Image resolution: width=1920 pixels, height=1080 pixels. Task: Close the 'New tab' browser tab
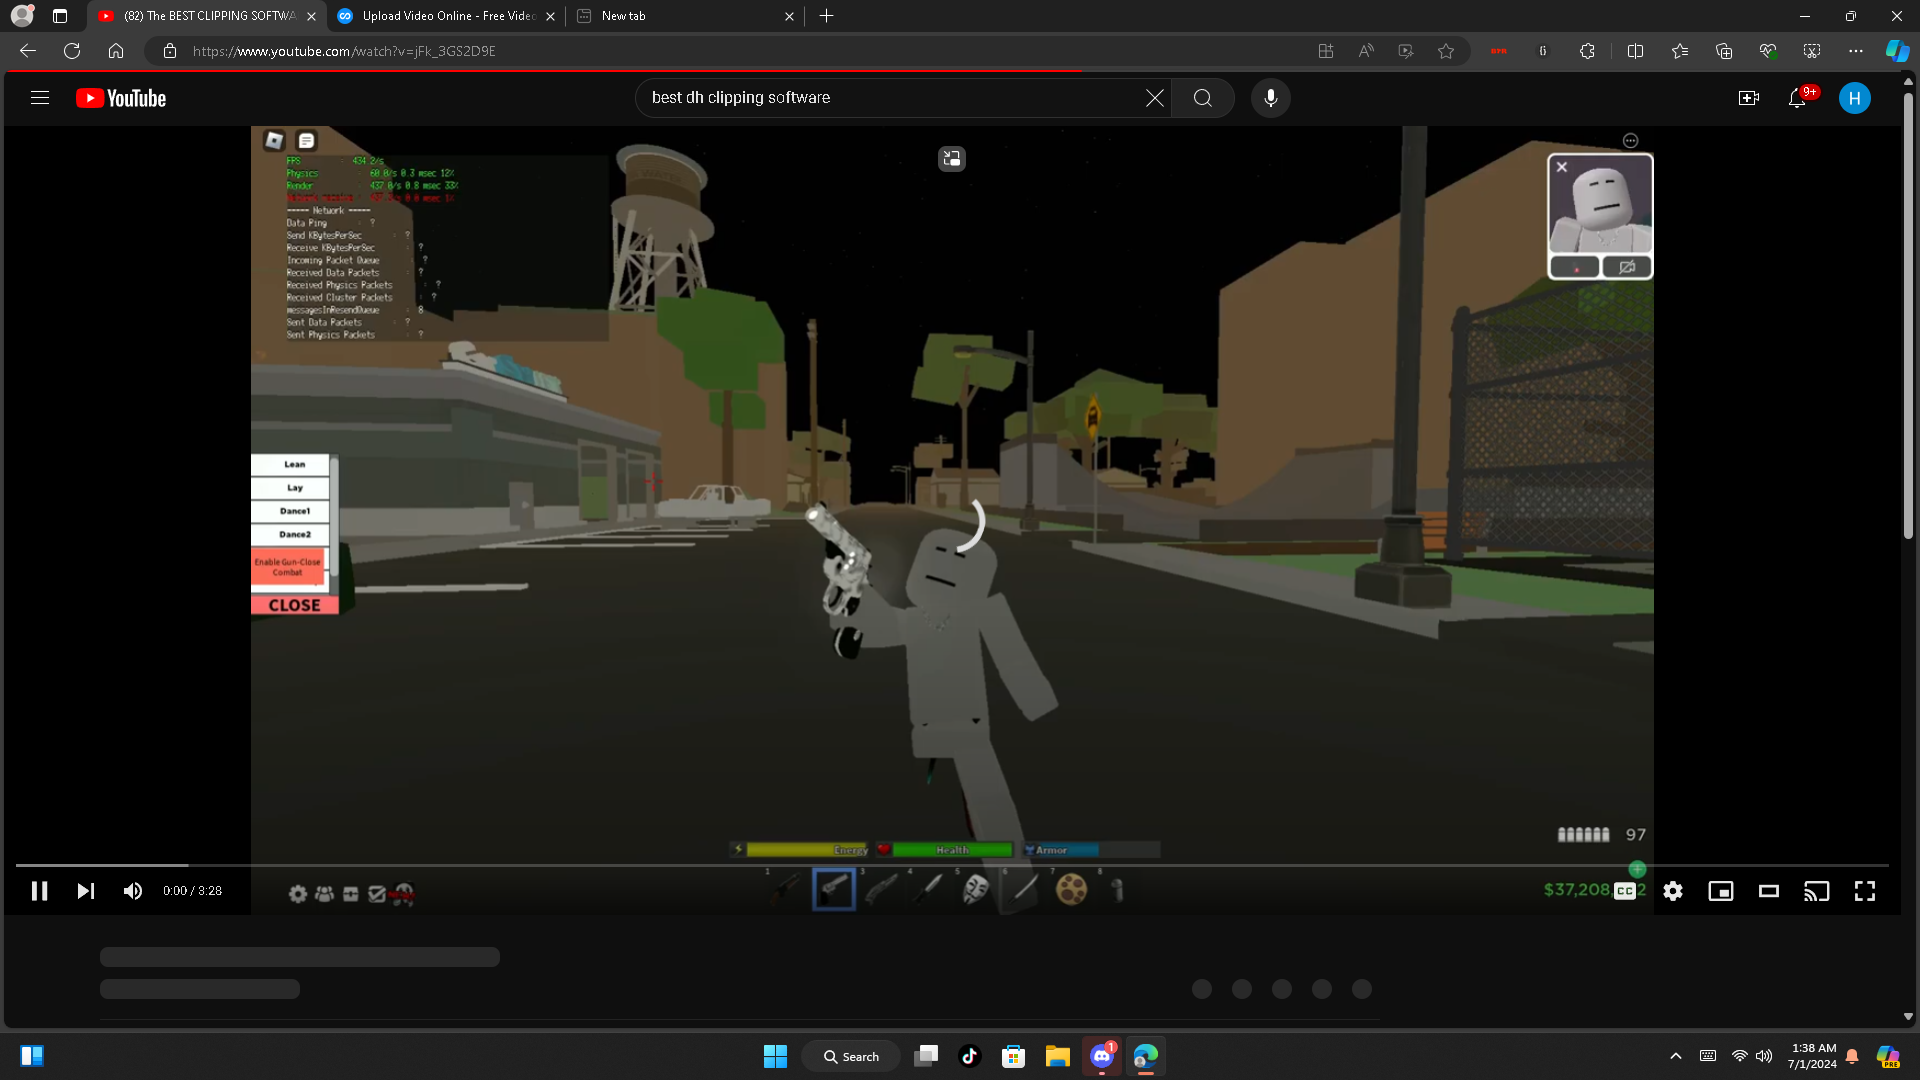[x=789, y=16]
